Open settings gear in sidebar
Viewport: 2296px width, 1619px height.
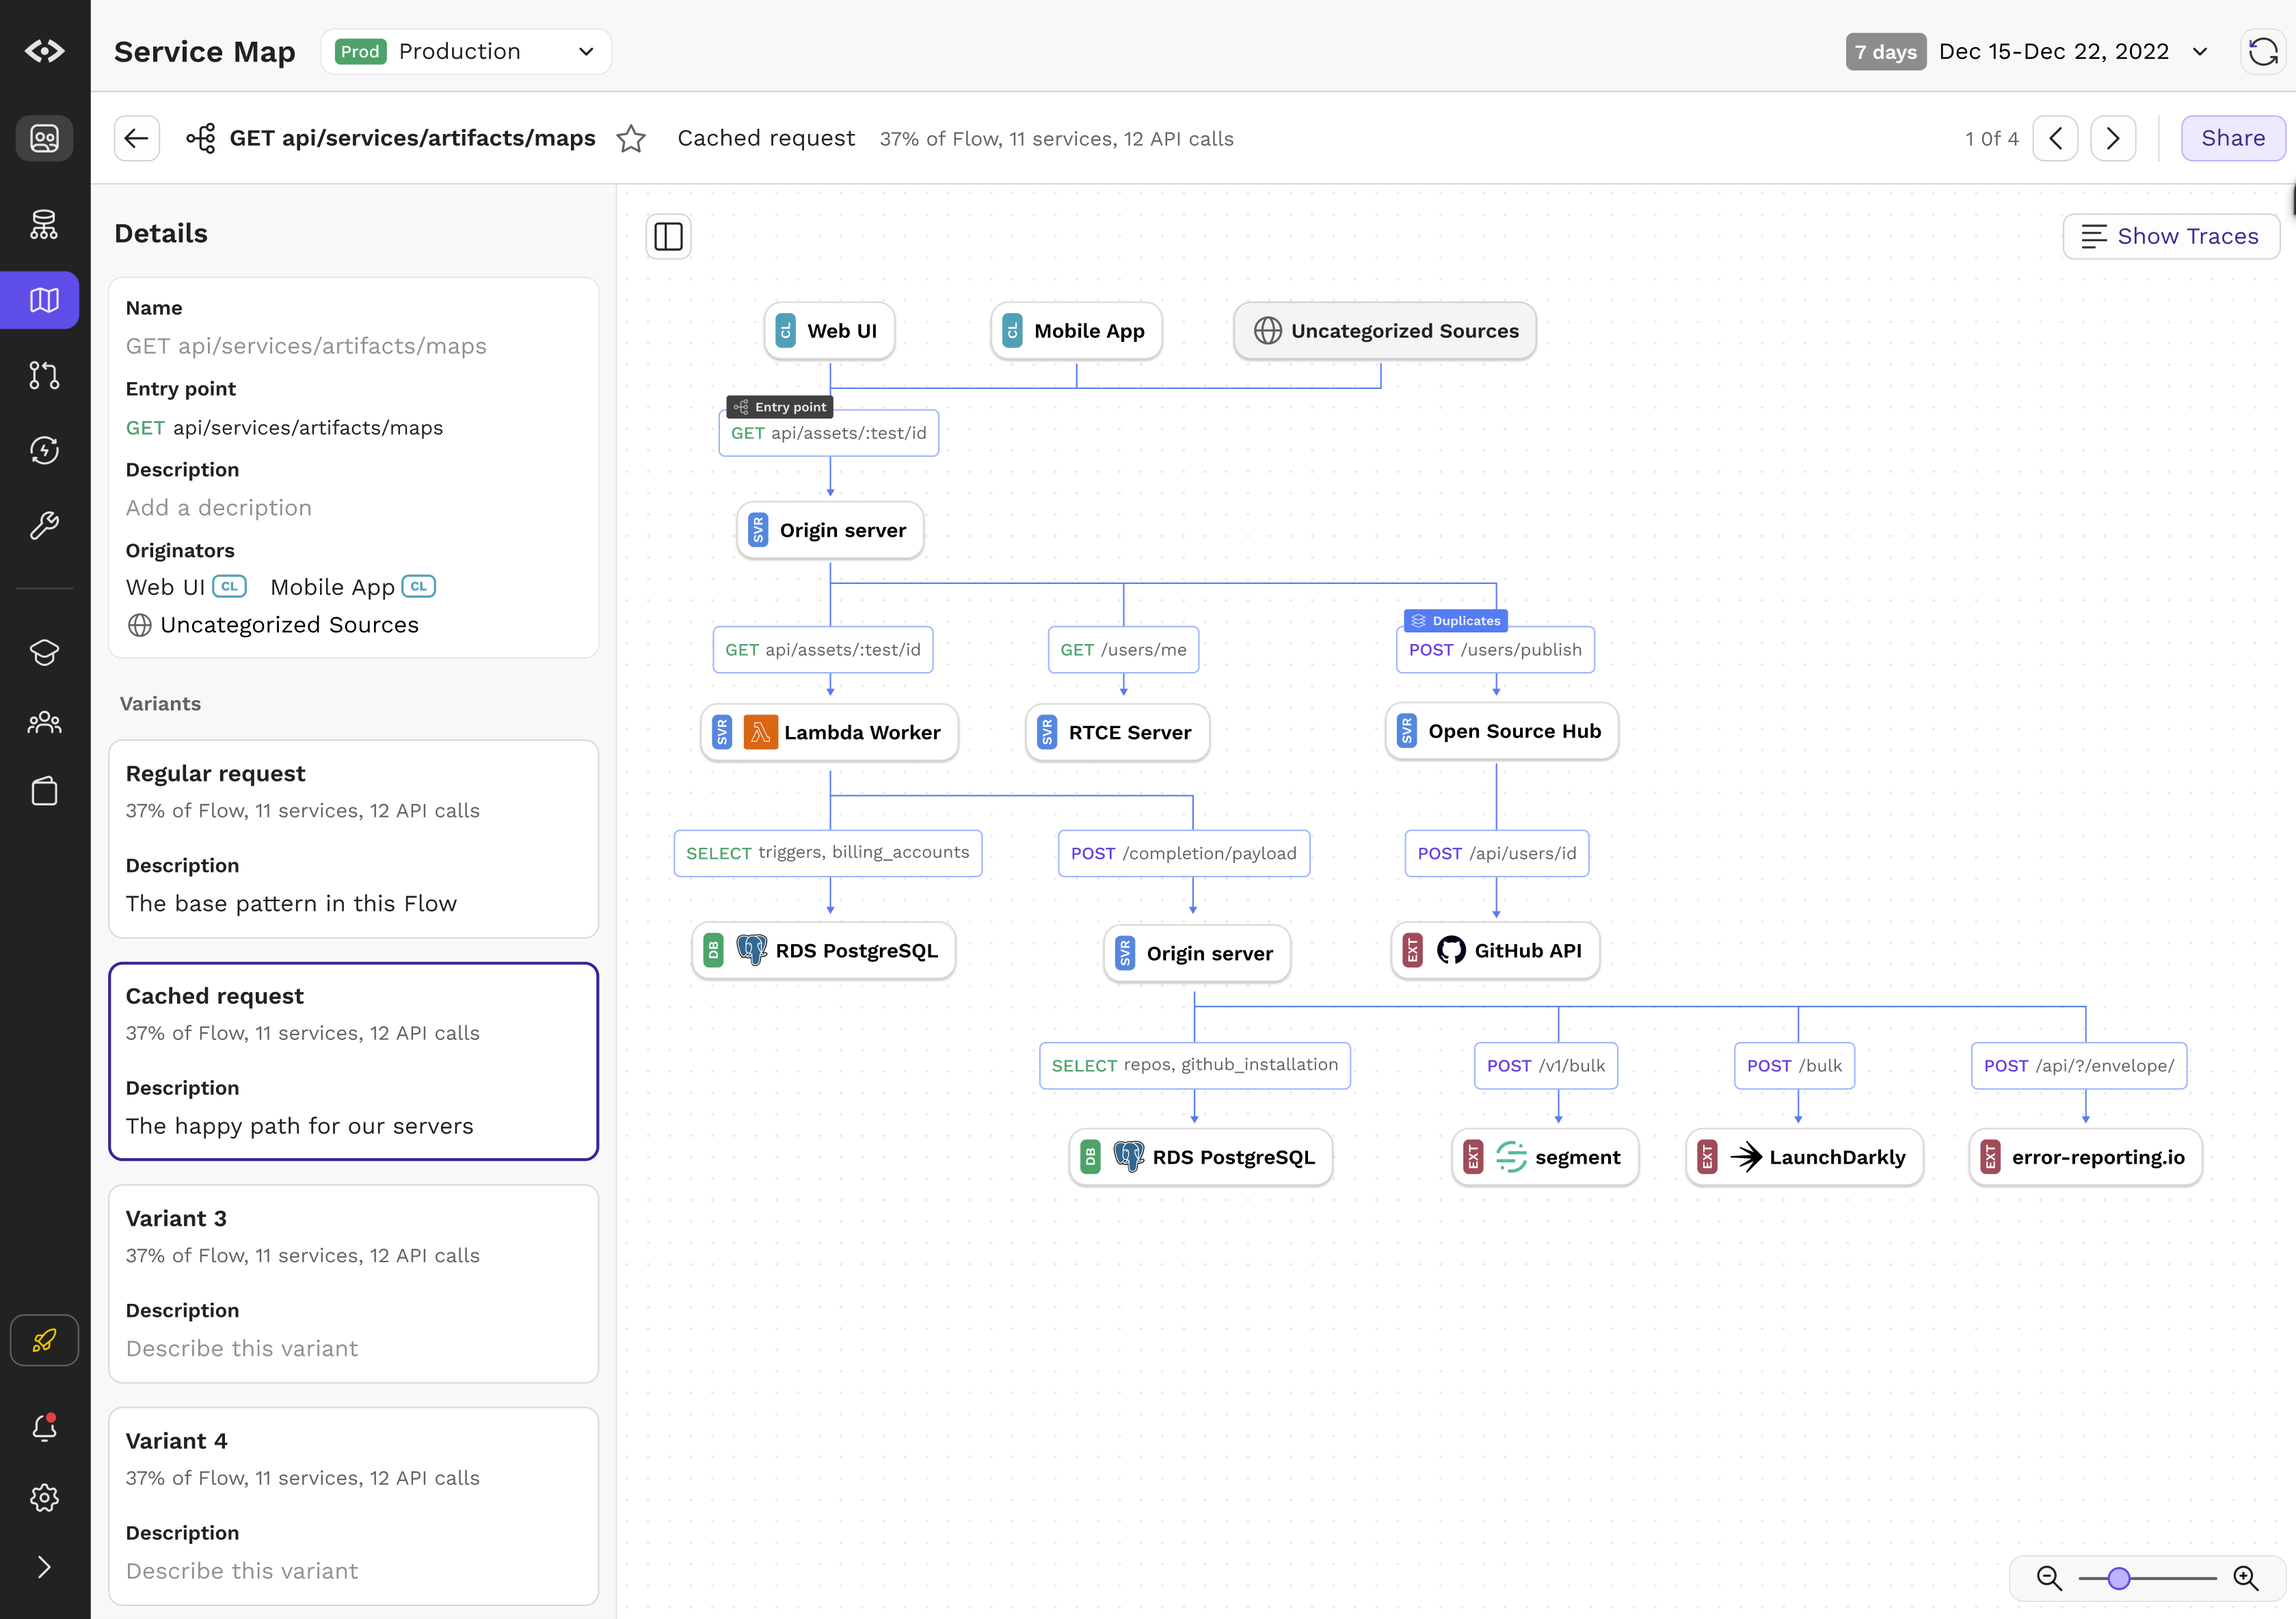(44, 1497)
